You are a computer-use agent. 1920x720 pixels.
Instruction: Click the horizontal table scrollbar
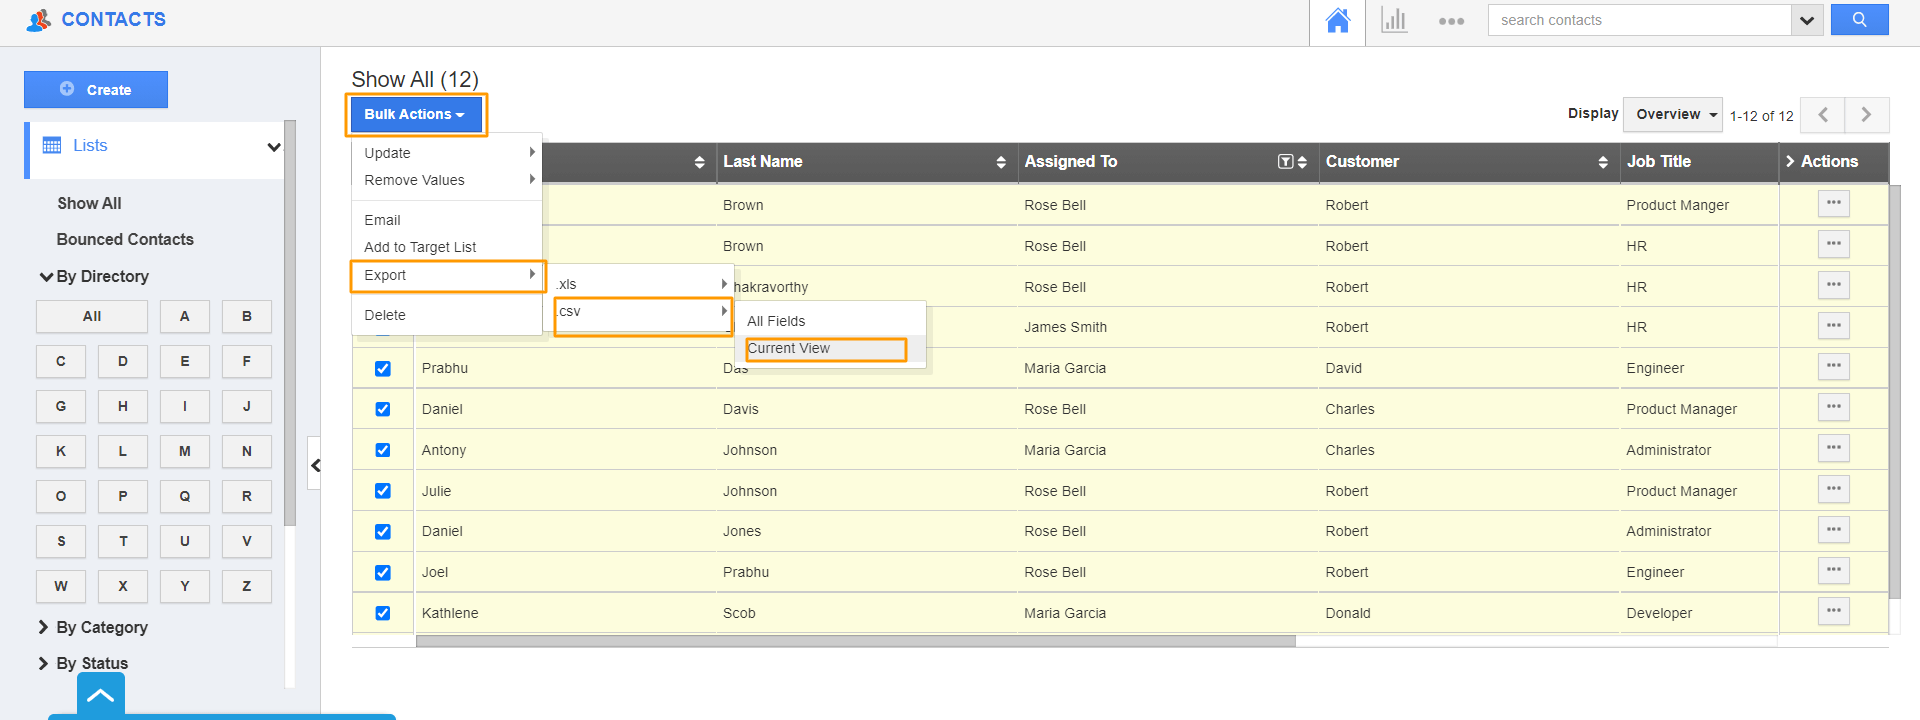pos(855,642)
